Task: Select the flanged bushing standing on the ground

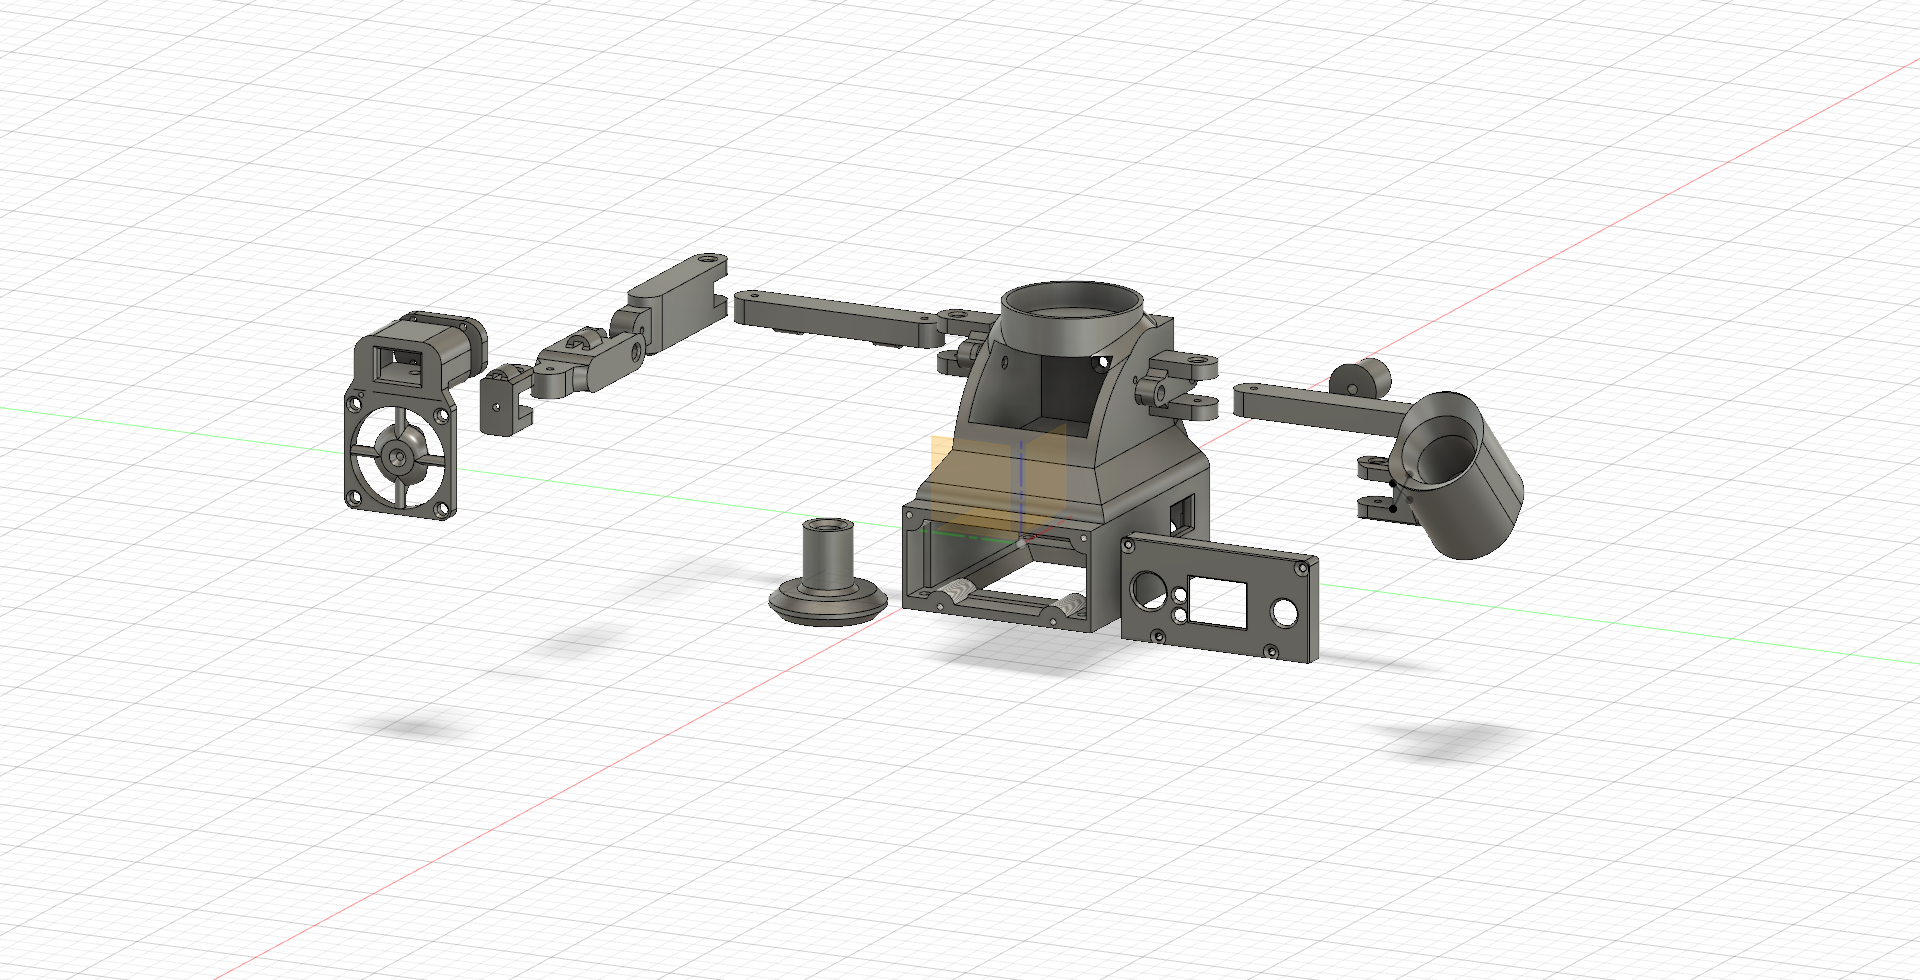Action: (828, 572)
